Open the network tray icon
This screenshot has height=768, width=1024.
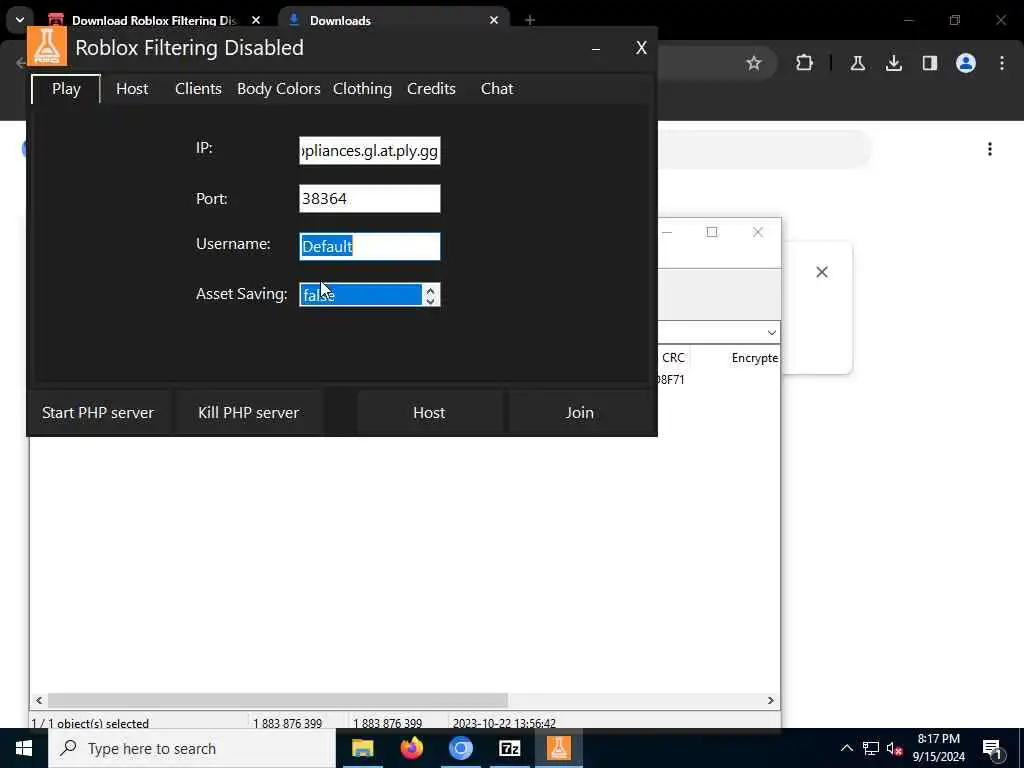coord(871,748)
